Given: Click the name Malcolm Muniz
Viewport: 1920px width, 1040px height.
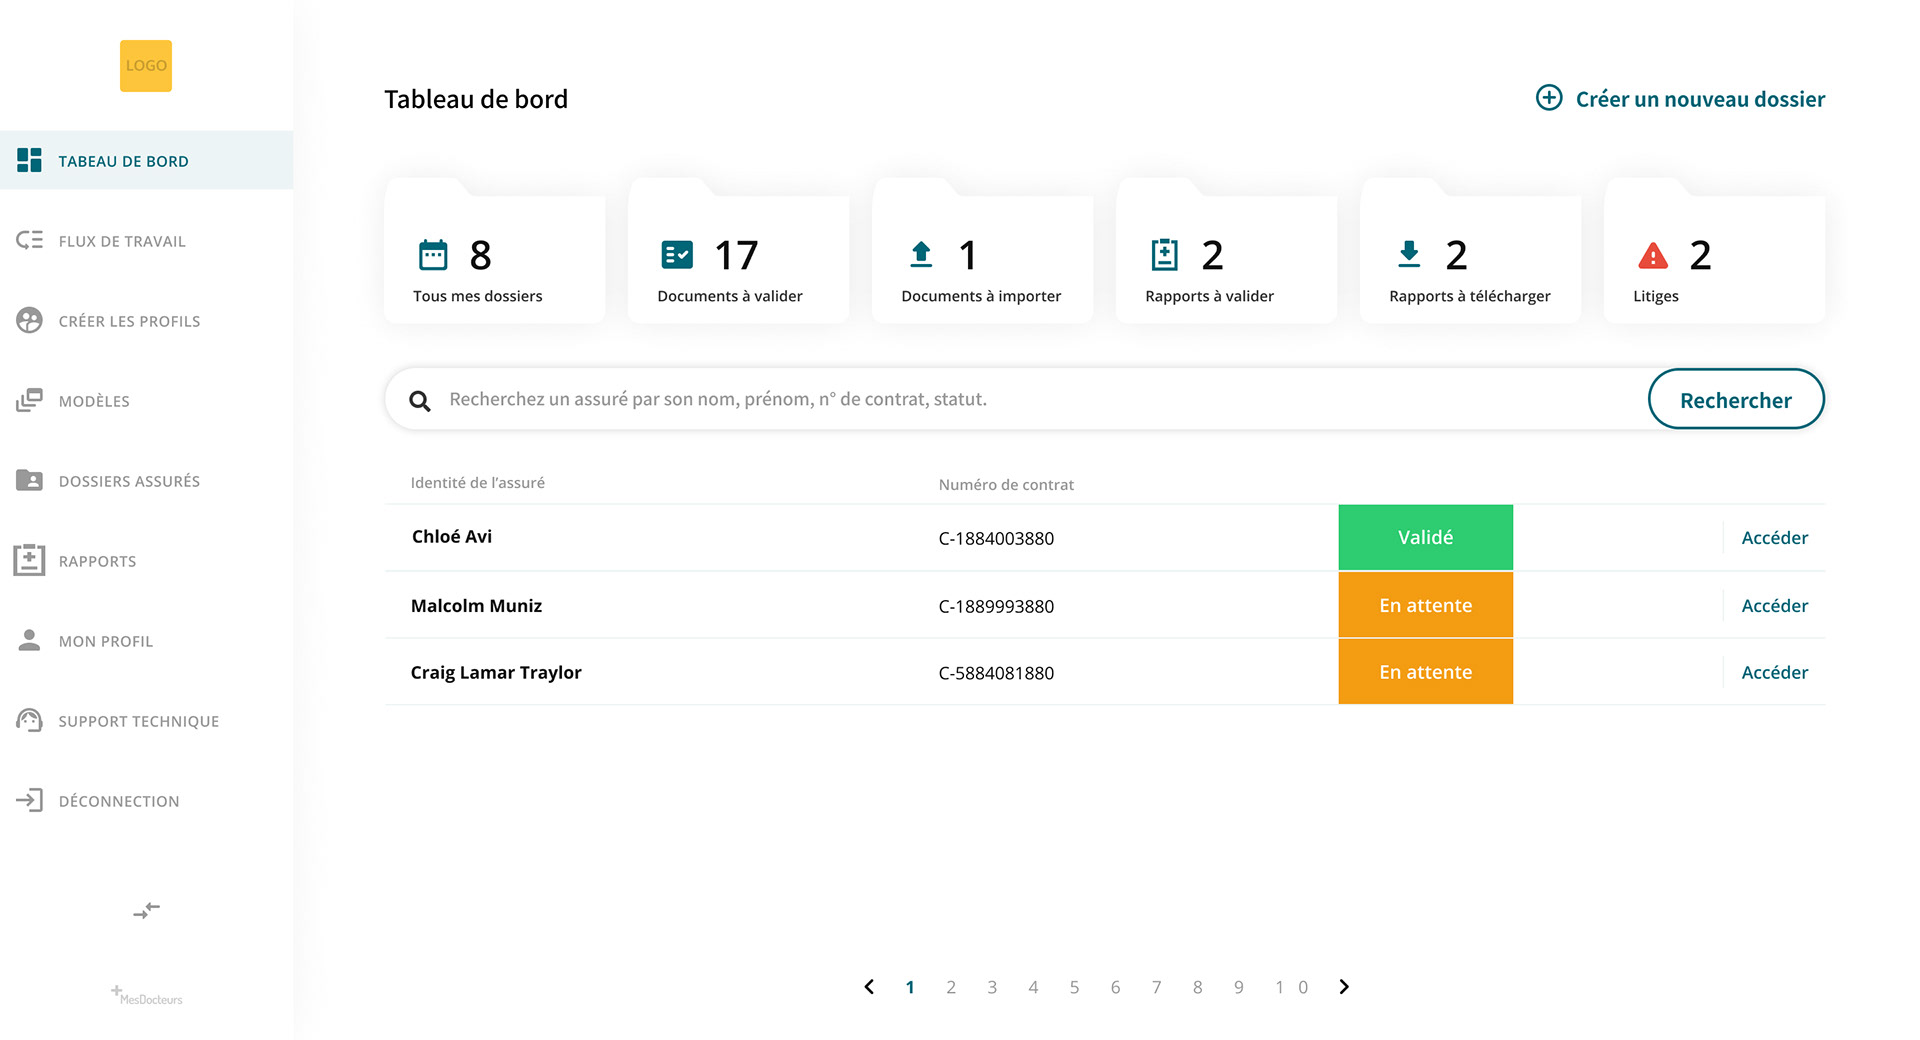Looking at the screenshot, I should [476, 606].
